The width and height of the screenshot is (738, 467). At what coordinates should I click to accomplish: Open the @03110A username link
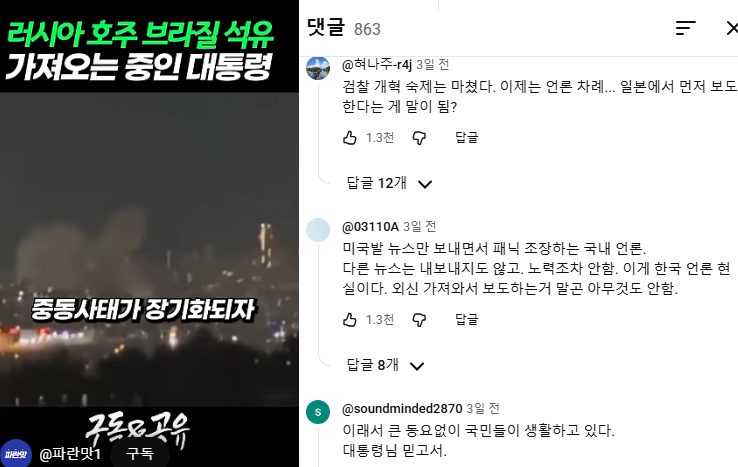[x=370, y=227]
